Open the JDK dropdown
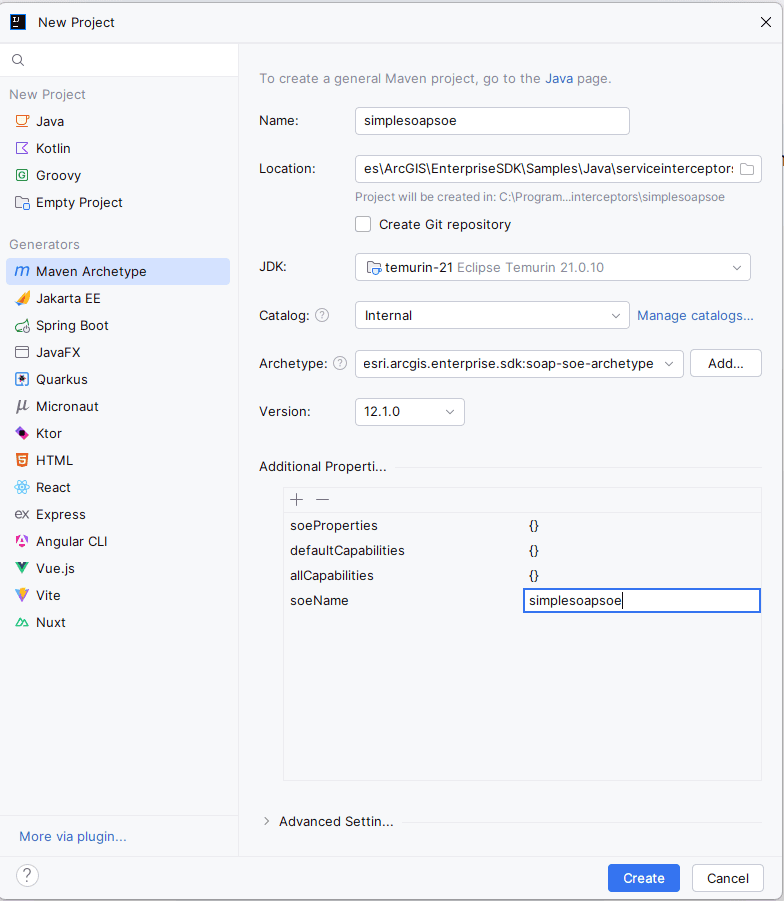Viewport: 784px width, 901px height. 553,267
